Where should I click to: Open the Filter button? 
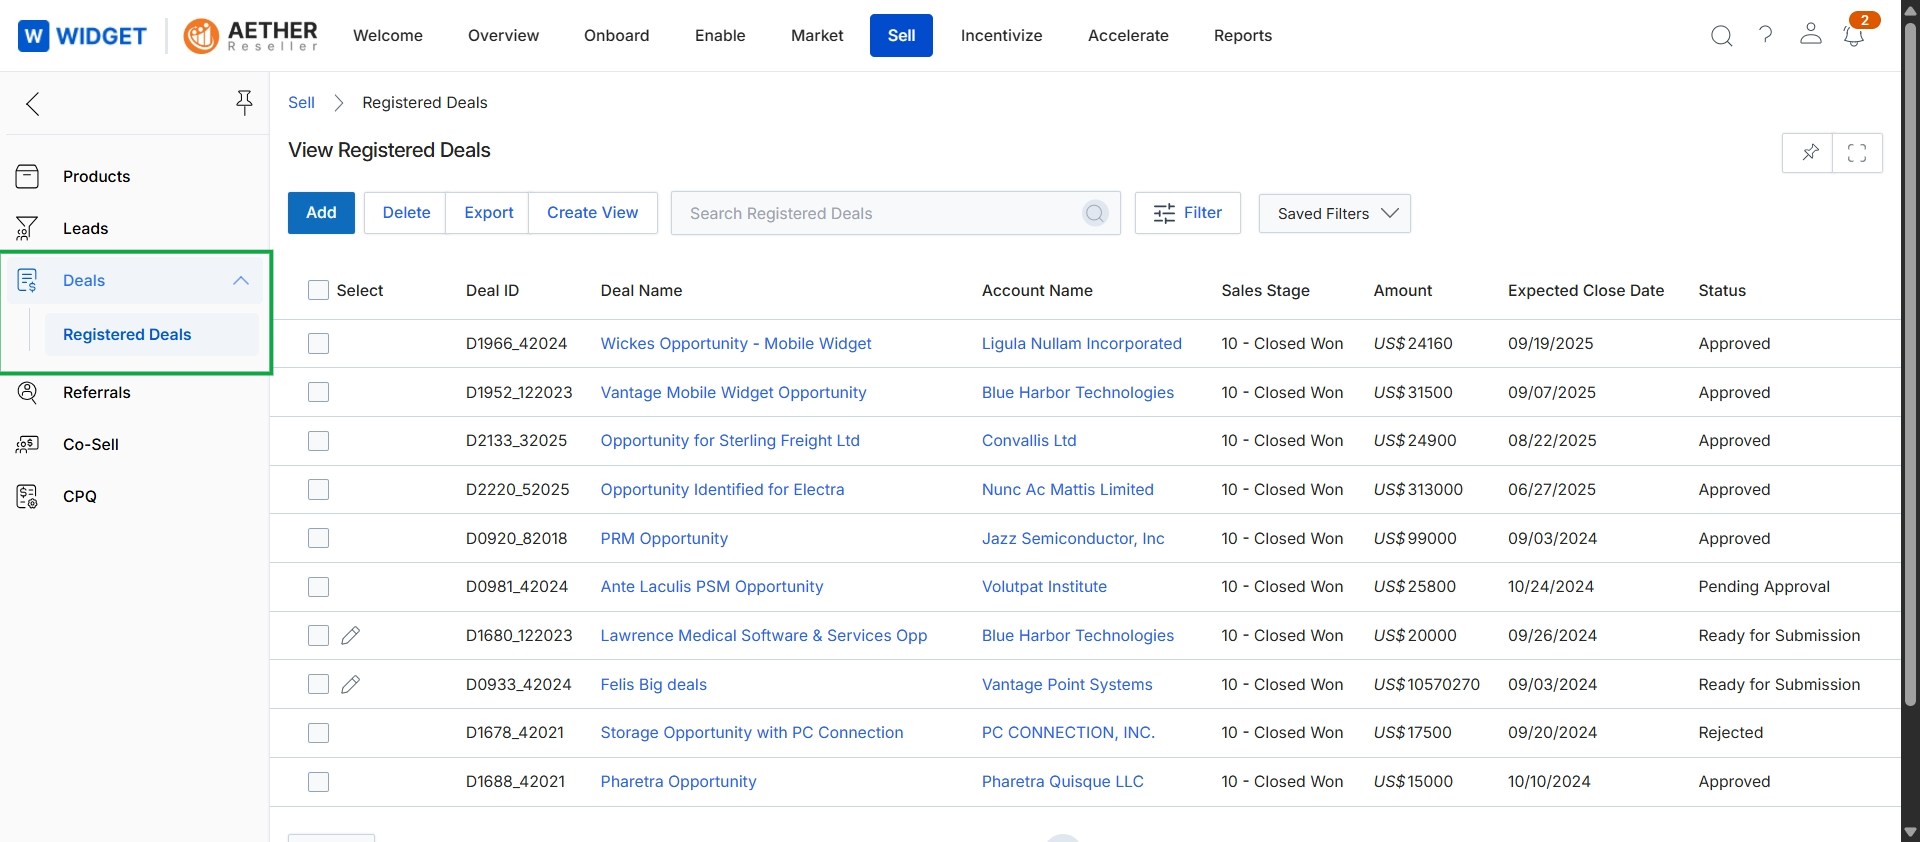point(1188,213)
